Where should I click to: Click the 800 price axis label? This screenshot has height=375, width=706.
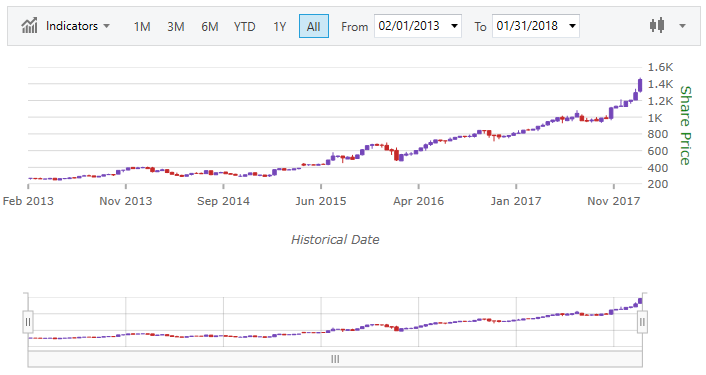click(x=658, y=134)
